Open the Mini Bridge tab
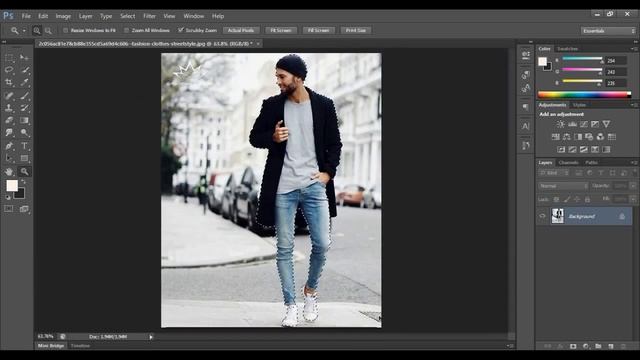Image resolution: width=640 pixels, height=360 pixels. (51, 346)
